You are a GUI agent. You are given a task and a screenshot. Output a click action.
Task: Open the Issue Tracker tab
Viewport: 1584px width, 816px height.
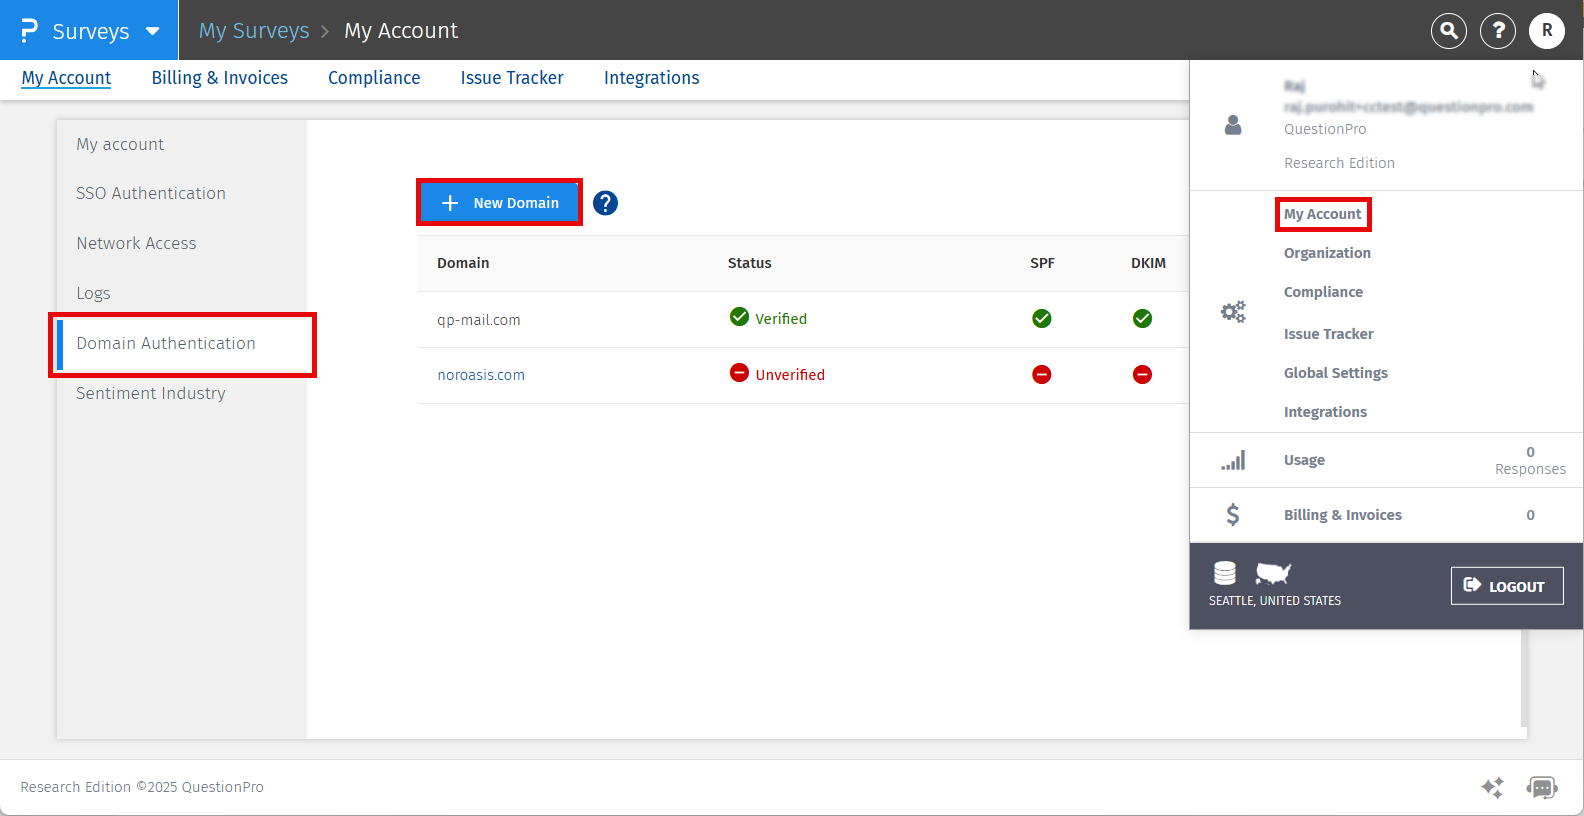(x=512, y=78)
